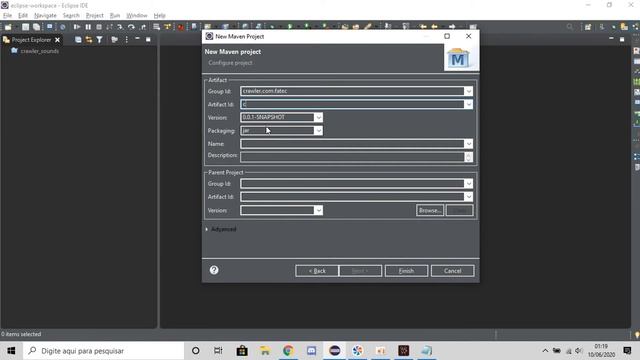The image size is (640, 360).
Task: Click the Back button
Action: (x=317, y=271)
